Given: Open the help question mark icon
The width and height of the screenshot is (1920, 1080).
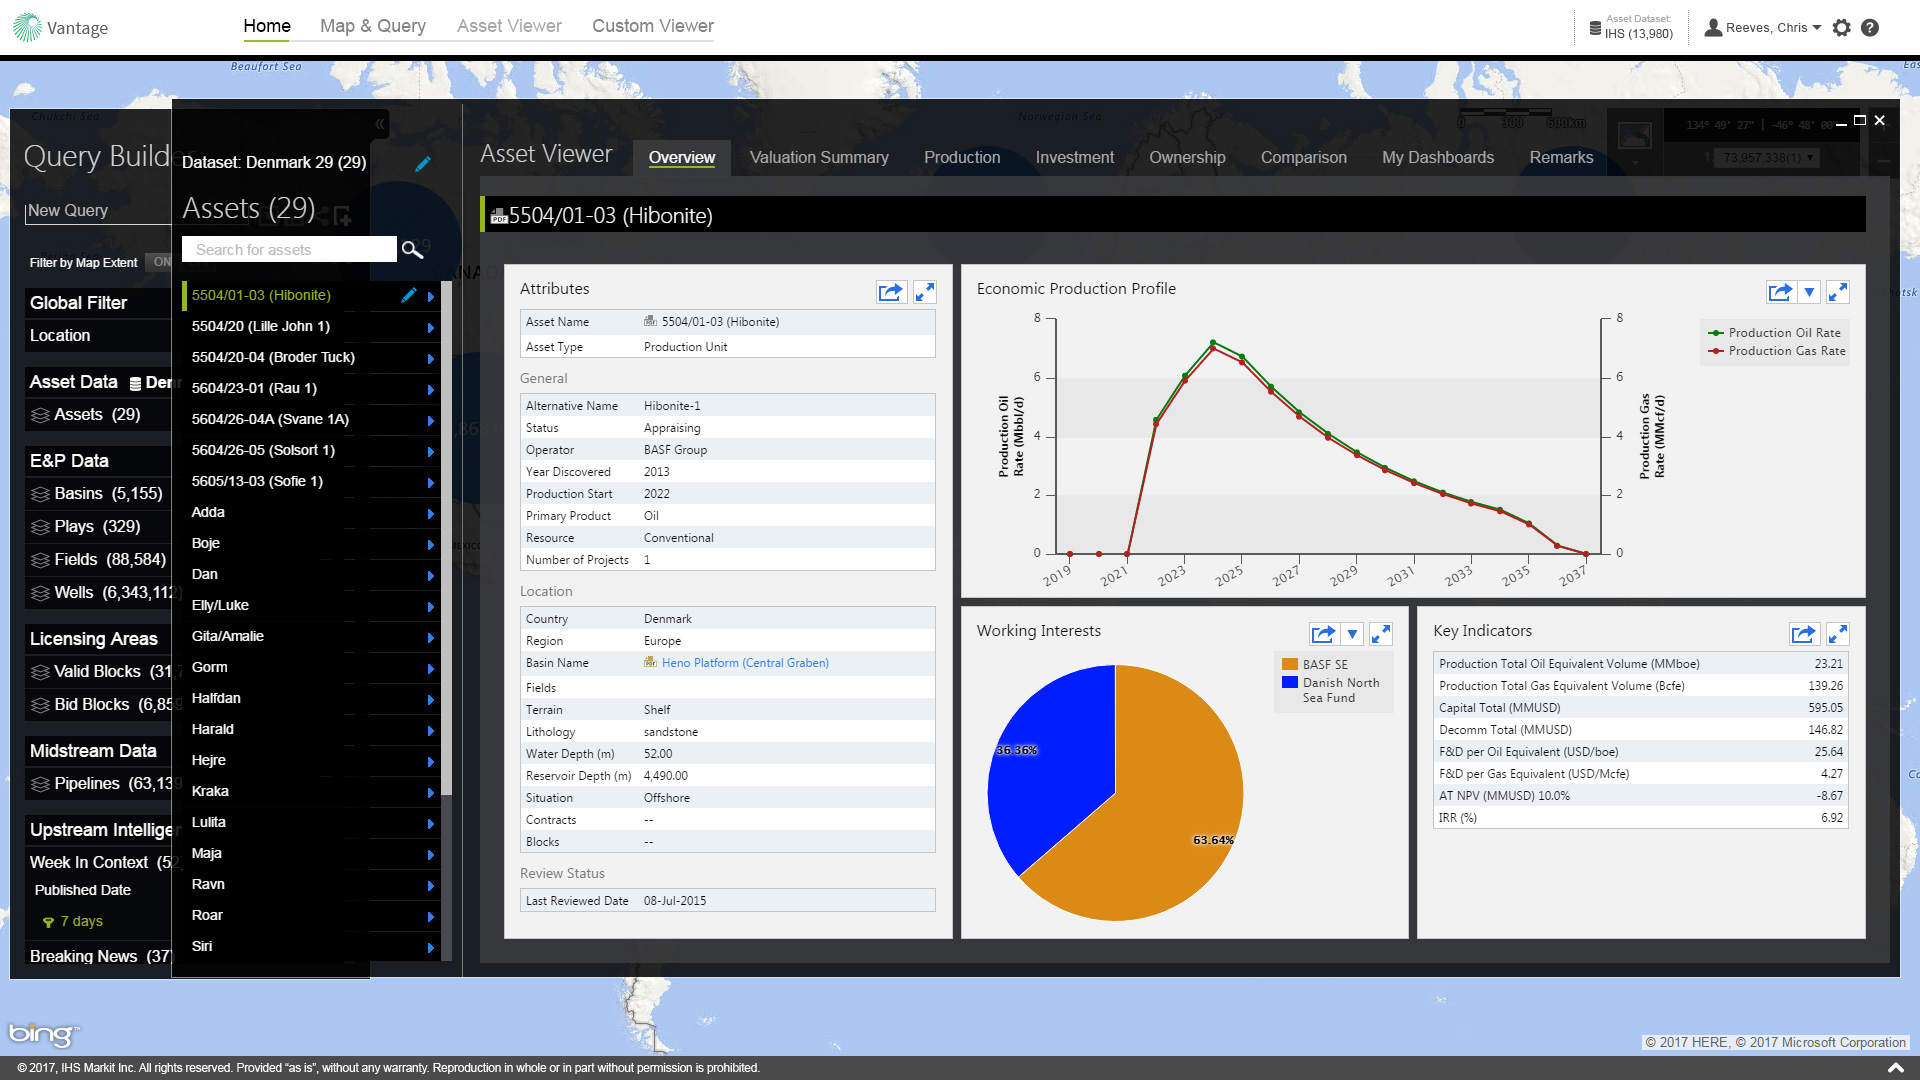Looking at the screenshot, I should coord(1870,28).
